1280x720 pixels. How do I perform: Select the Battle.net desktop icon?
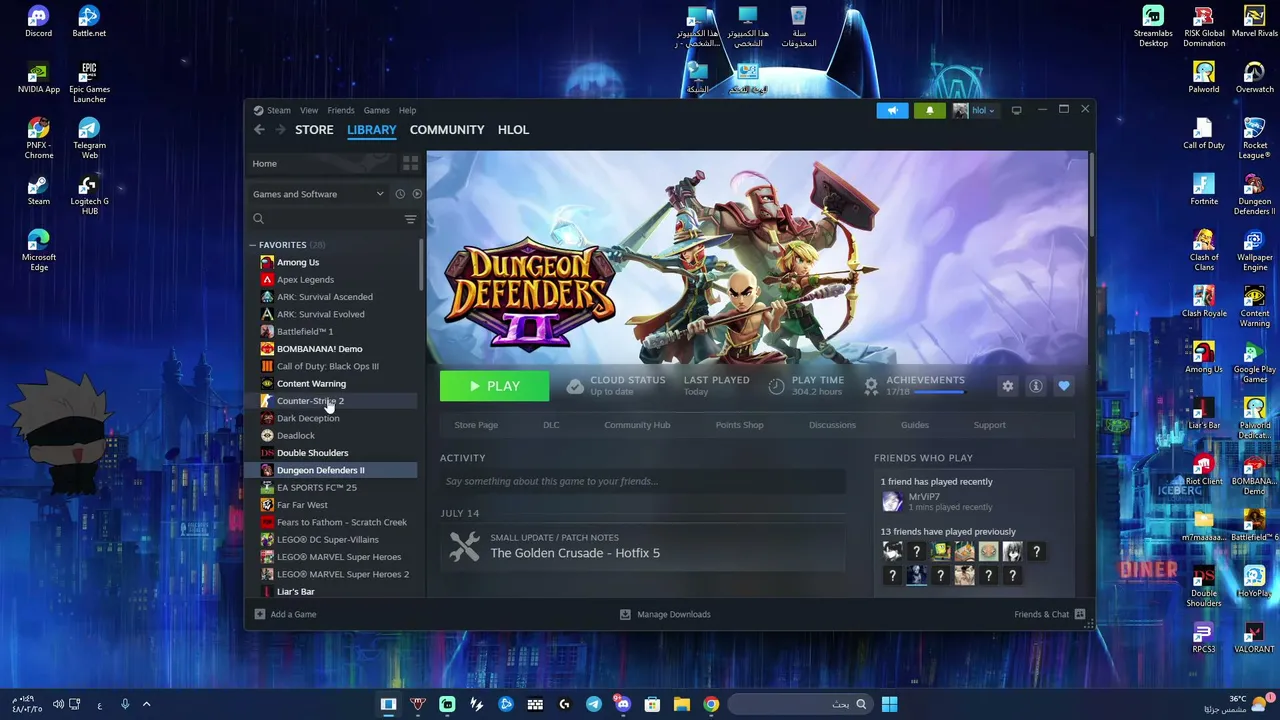tap(89, 21)
